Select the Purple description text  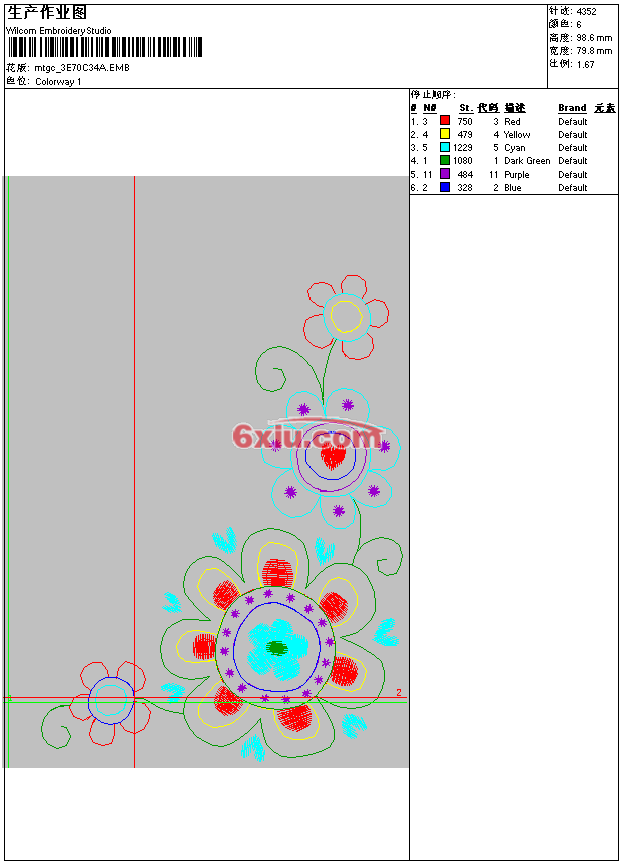(517, 175)
